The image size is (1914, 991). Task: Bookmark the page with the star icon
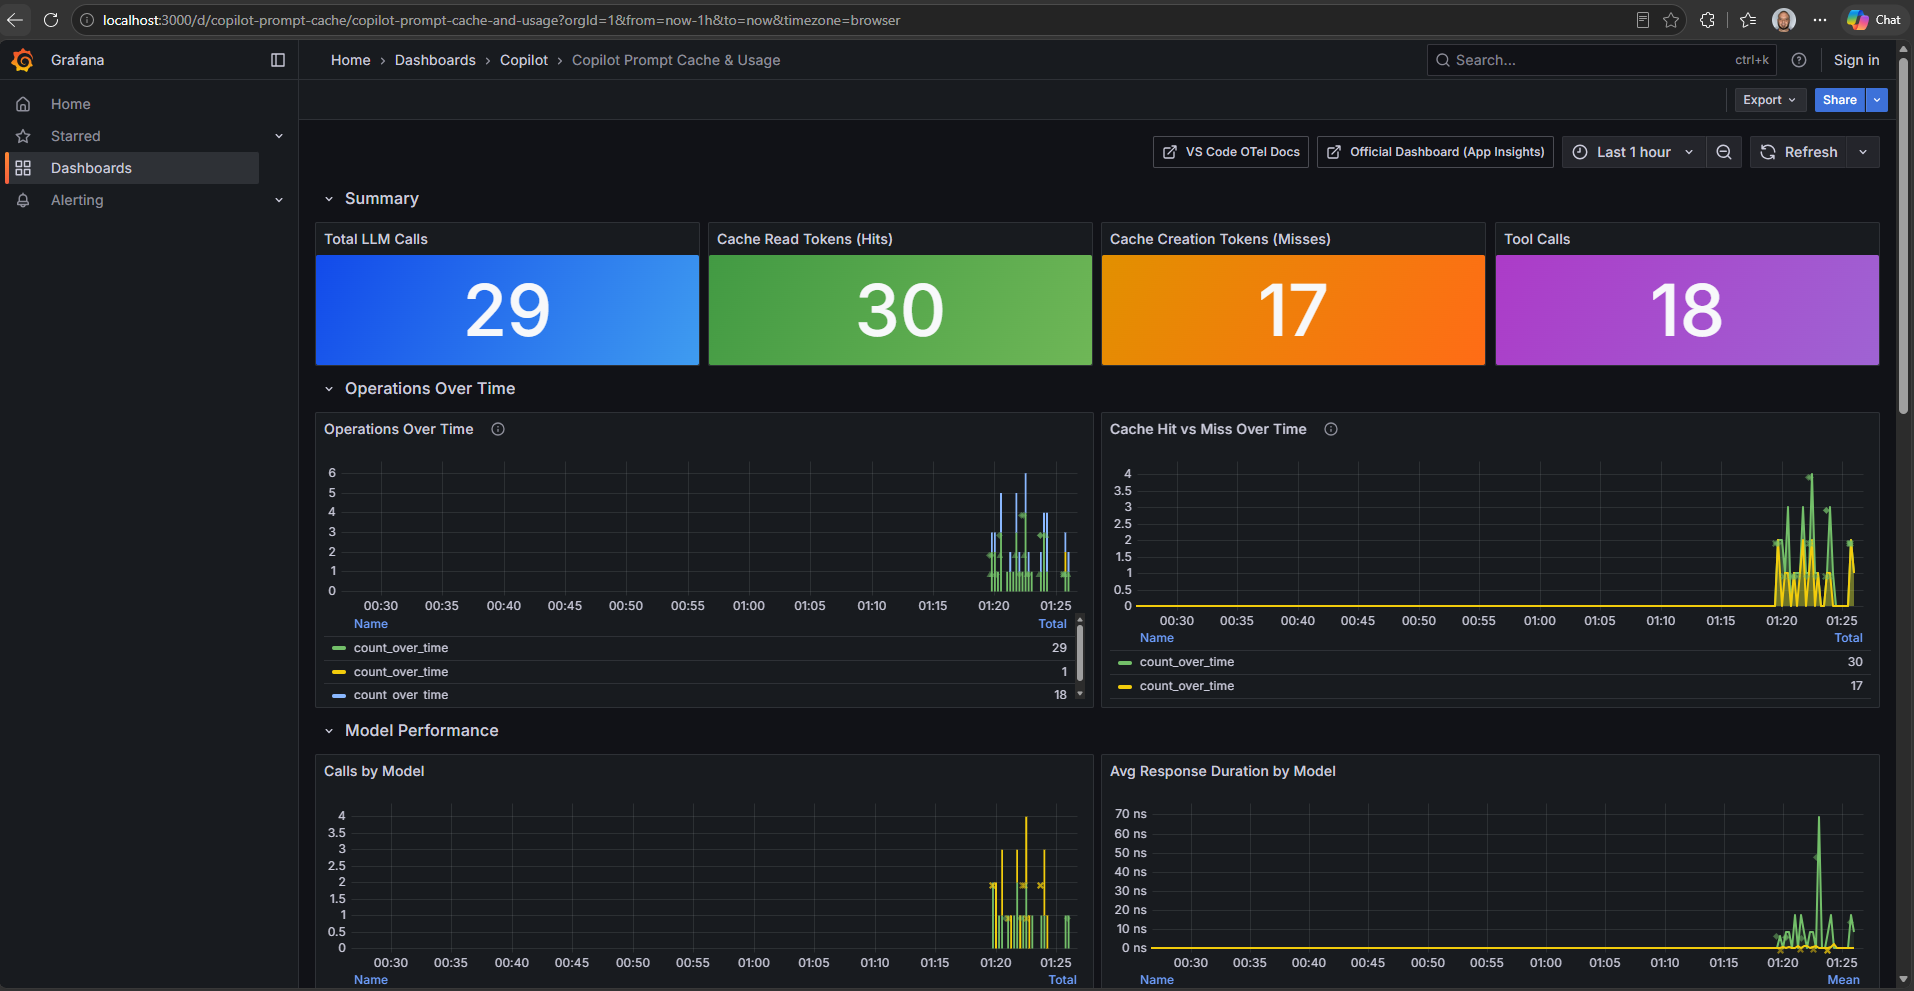click(x=1671, y=20)
